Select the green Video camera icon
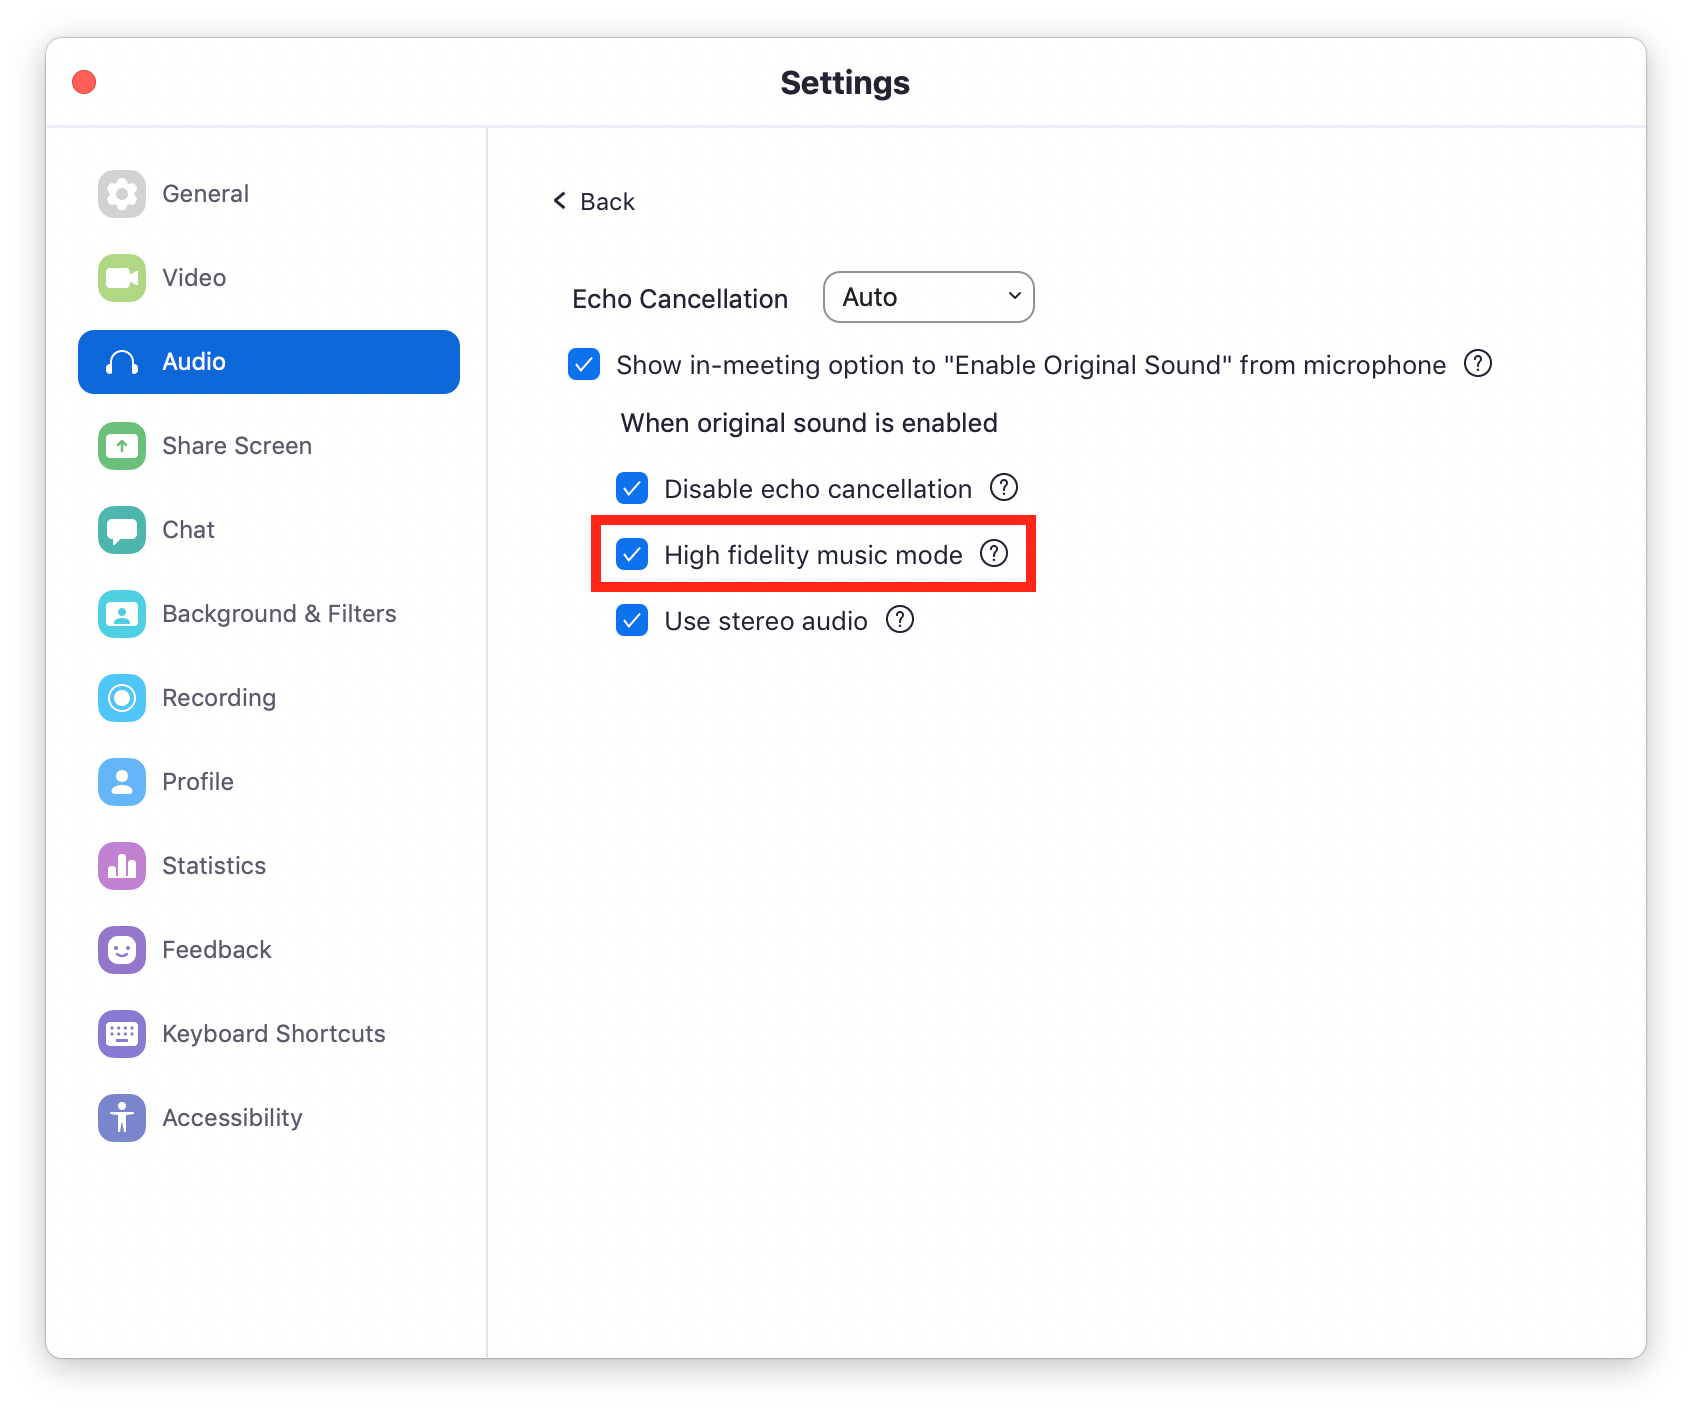Screen dimensions: 1692x1412 pos(122,278)
